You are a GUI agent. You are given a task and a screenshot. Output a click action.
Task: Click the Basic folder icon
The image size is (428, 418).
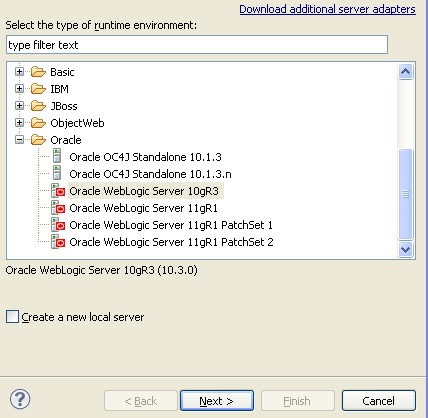coord(38,72)
